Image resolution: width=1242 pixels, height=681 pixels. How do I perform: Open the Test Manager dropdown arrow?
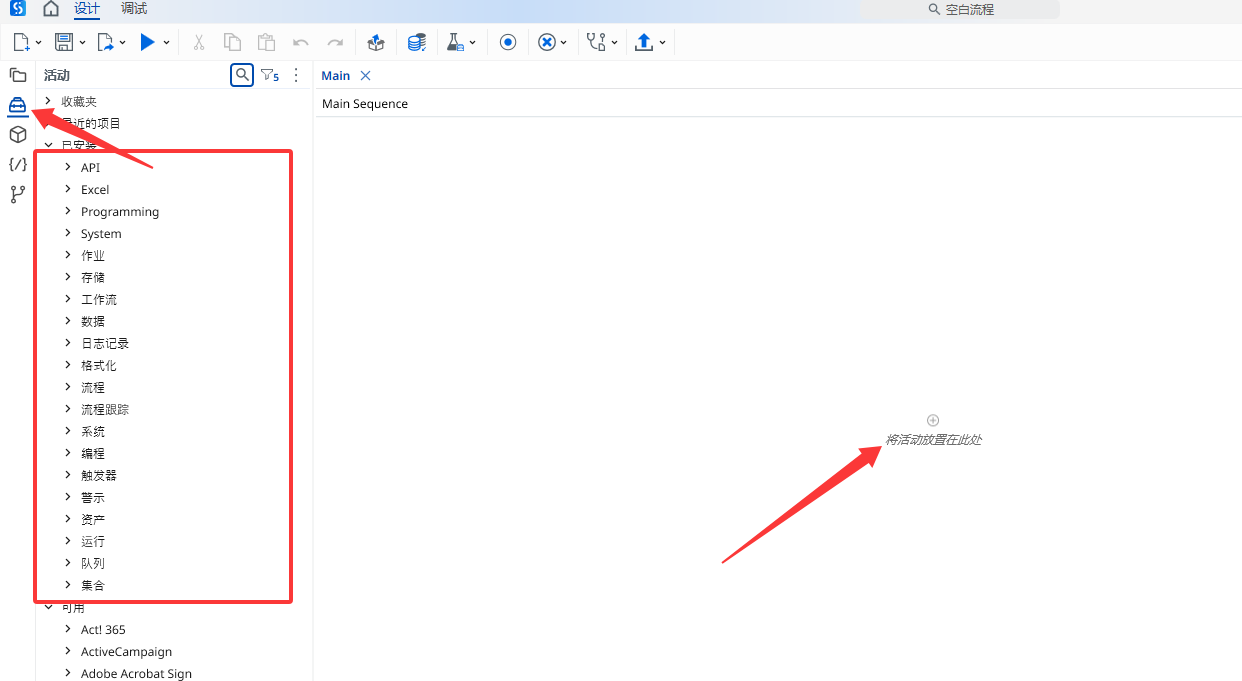472,43
